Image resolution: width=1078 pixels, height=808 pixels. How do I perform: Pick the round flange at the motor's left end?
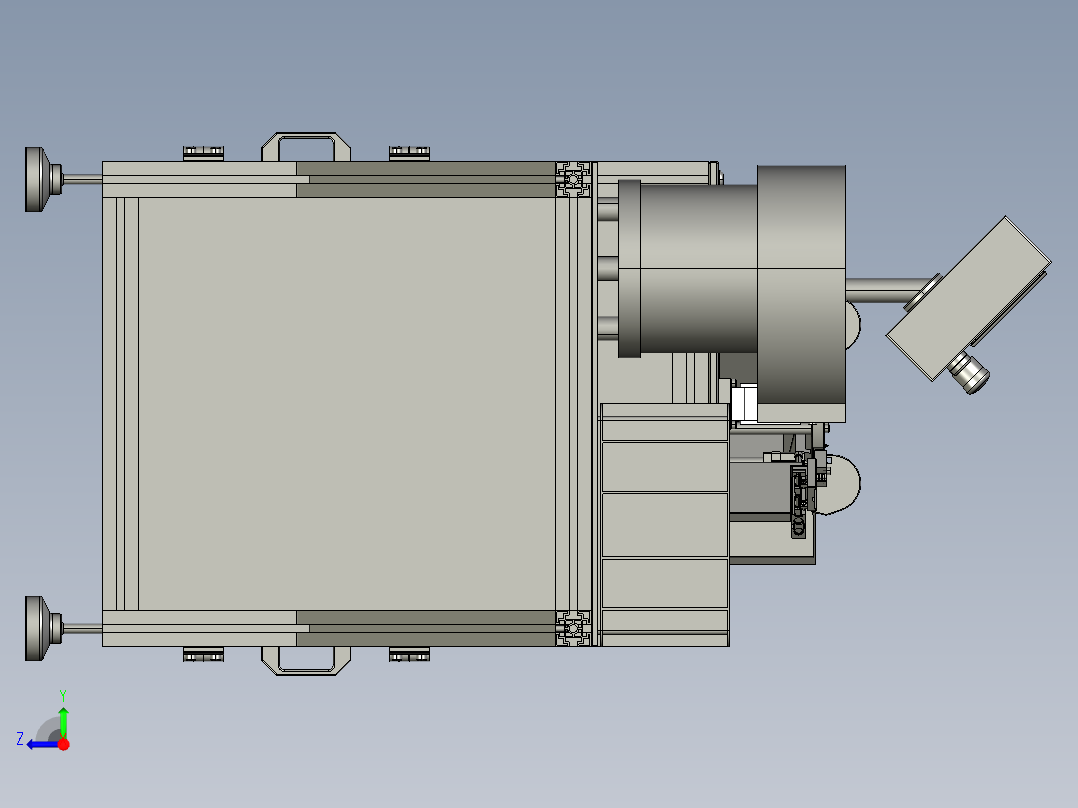(x=629, y=269)
